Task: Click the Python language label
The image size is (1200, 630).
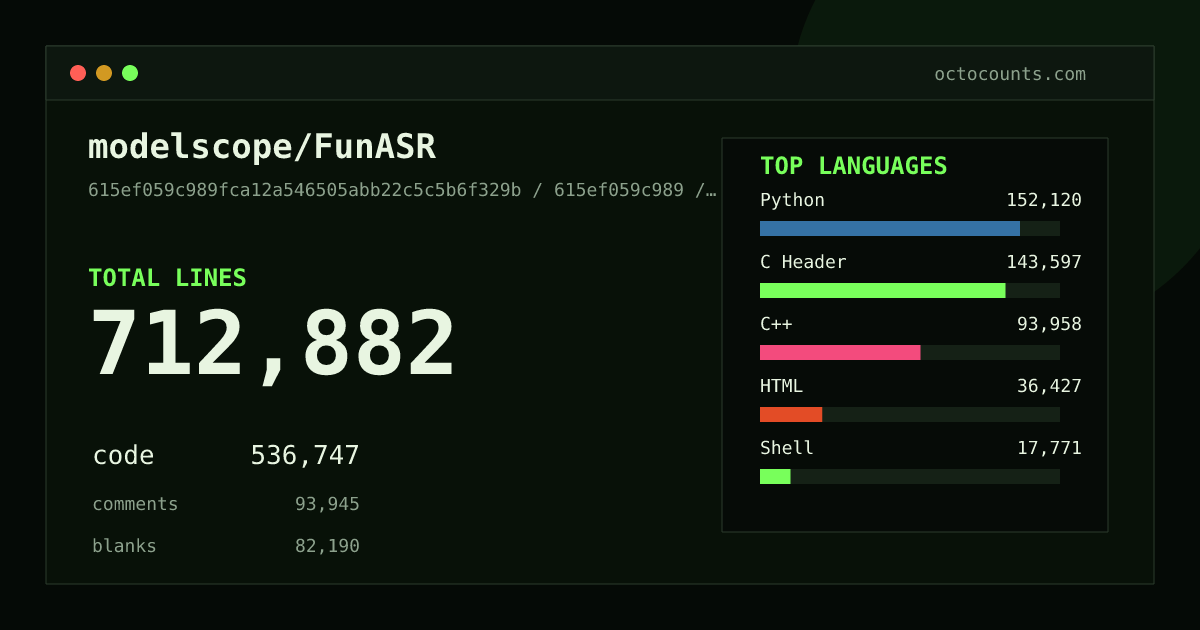Action: [x=792, y=200]
